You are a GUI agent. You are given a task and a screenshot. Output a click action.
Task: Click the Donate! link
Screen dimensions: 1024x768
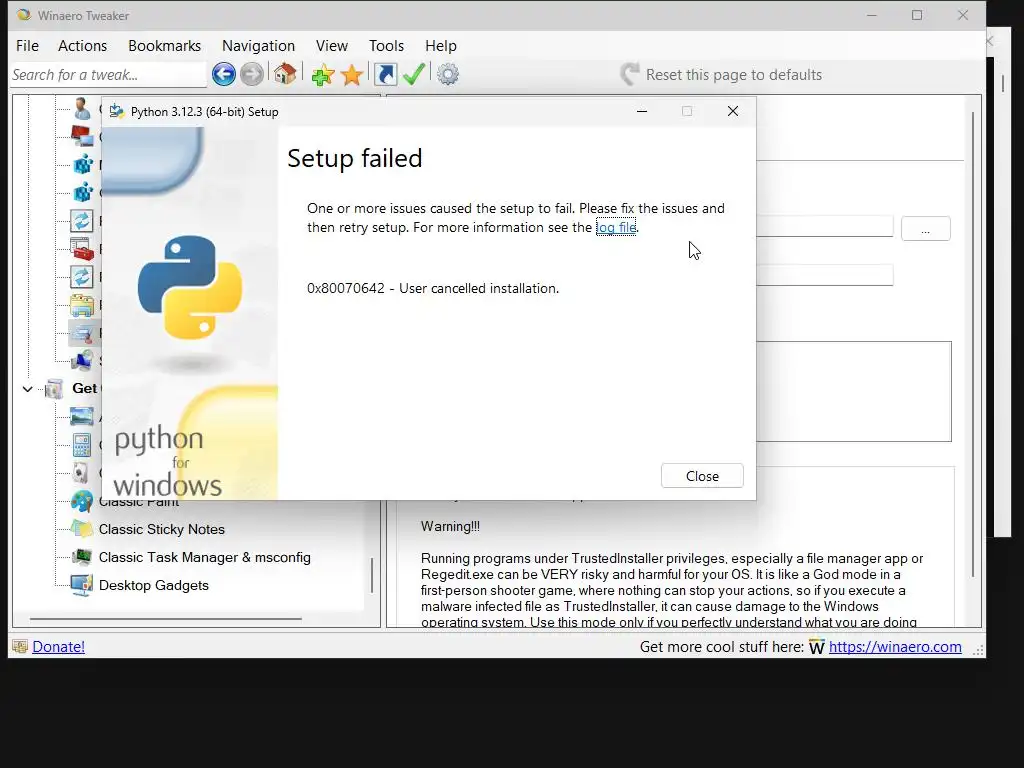58,647
